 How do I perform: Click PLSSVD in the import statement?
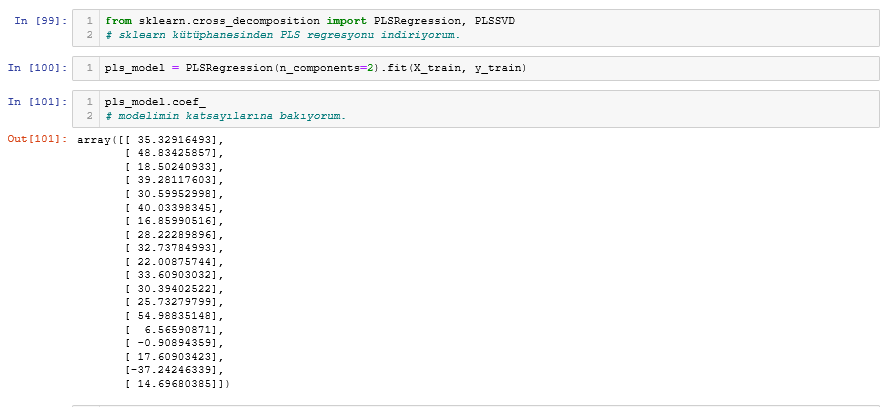(x=495, y=21)
